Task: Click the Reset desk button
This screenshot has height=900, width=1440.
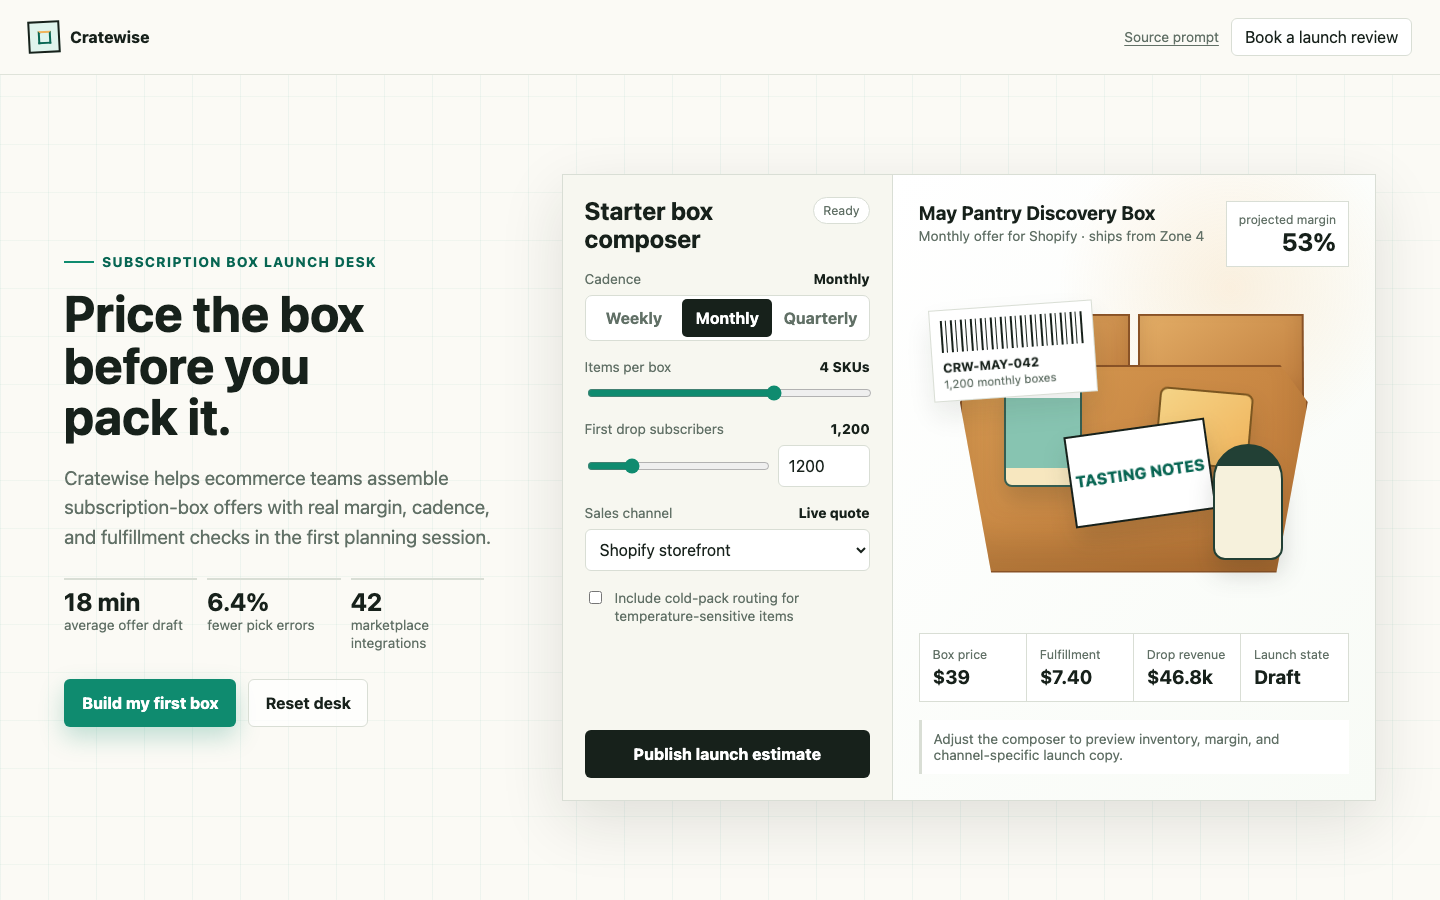Action: pos(308,703)
